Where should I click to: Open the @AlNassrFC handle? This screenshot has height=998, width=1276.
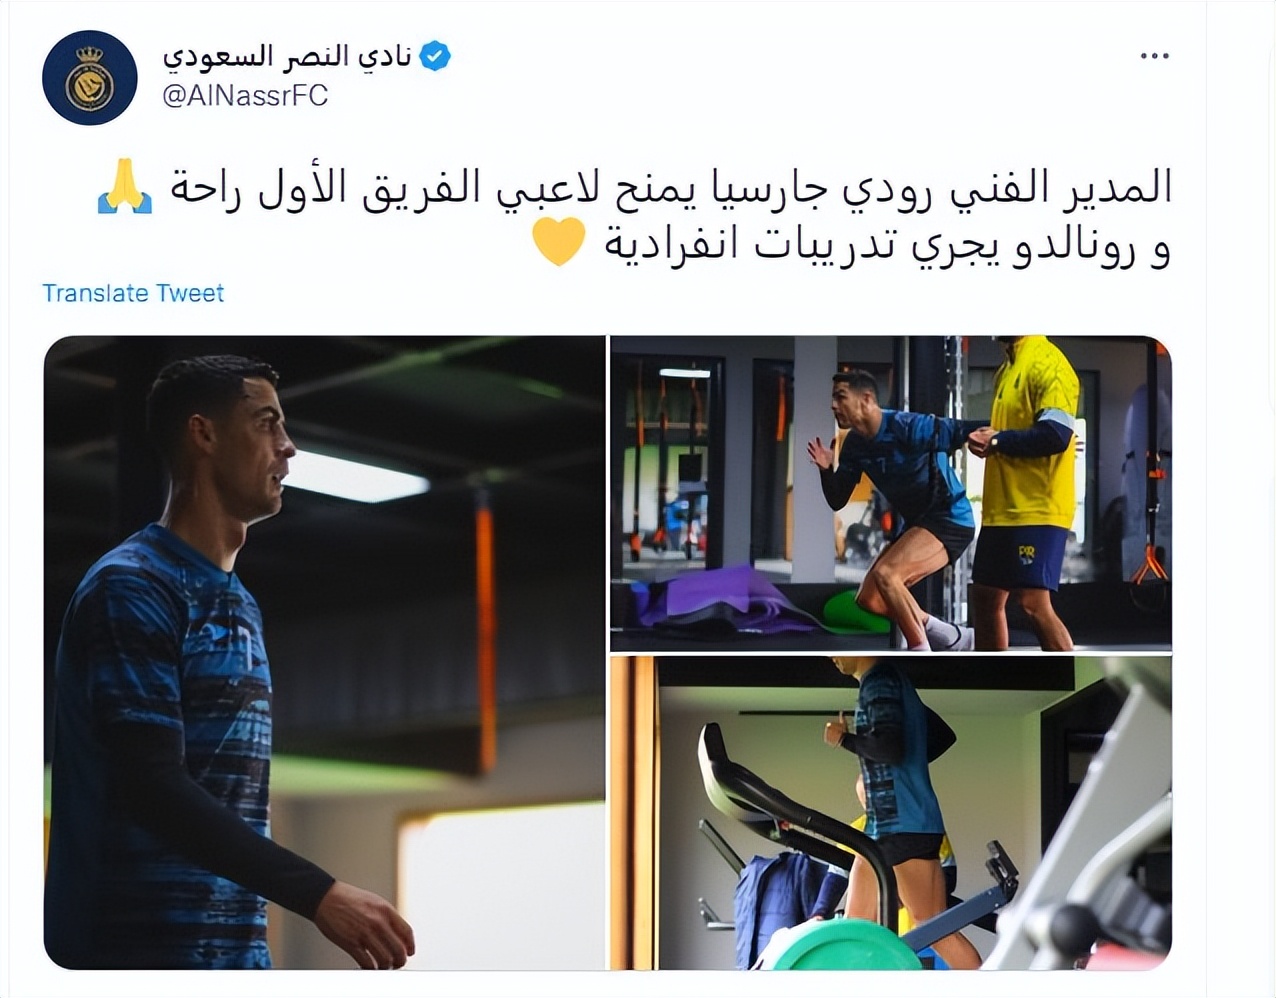[245, 96]
